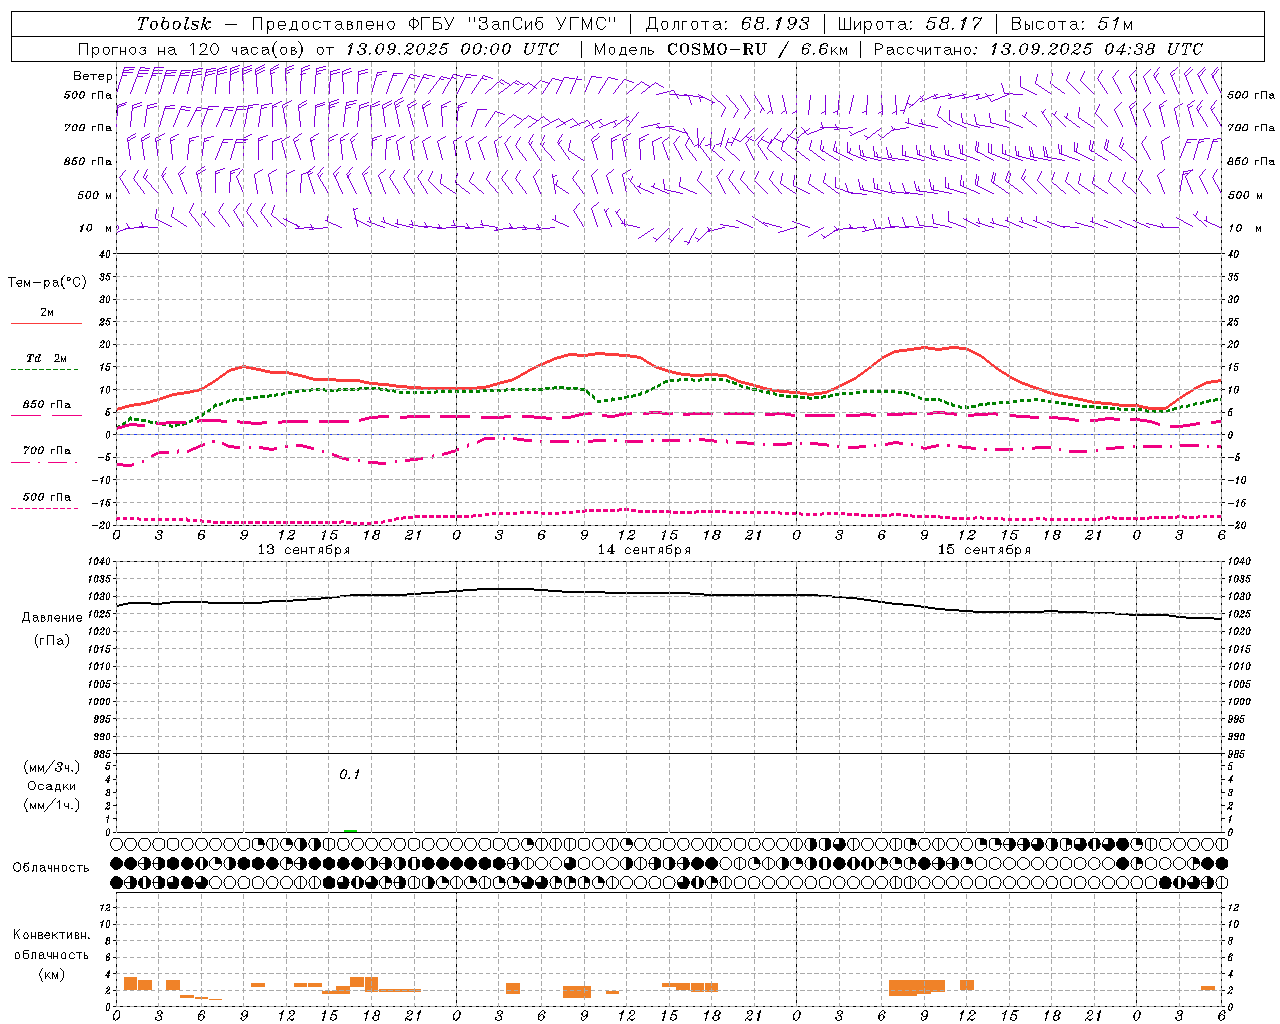Viewport: 1280px width, 1024px height.
Task: Click the 2м temperature legend label
Action: coord(47,313)
